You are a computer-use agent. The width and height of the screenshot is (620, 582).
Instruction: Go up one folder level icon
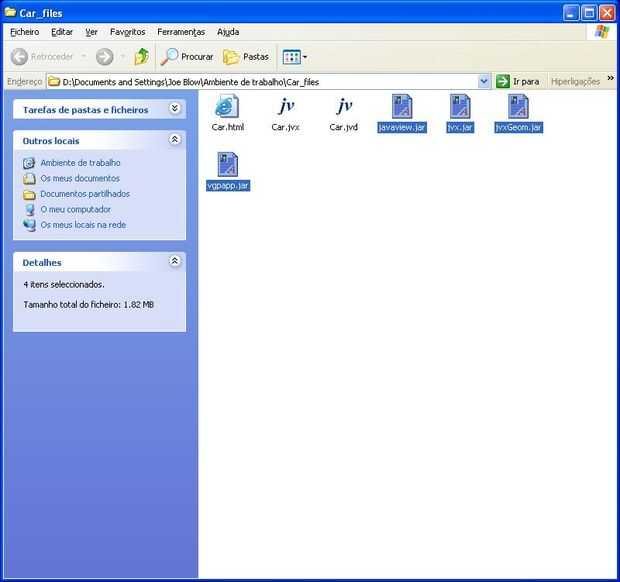[x=142, y=57]
